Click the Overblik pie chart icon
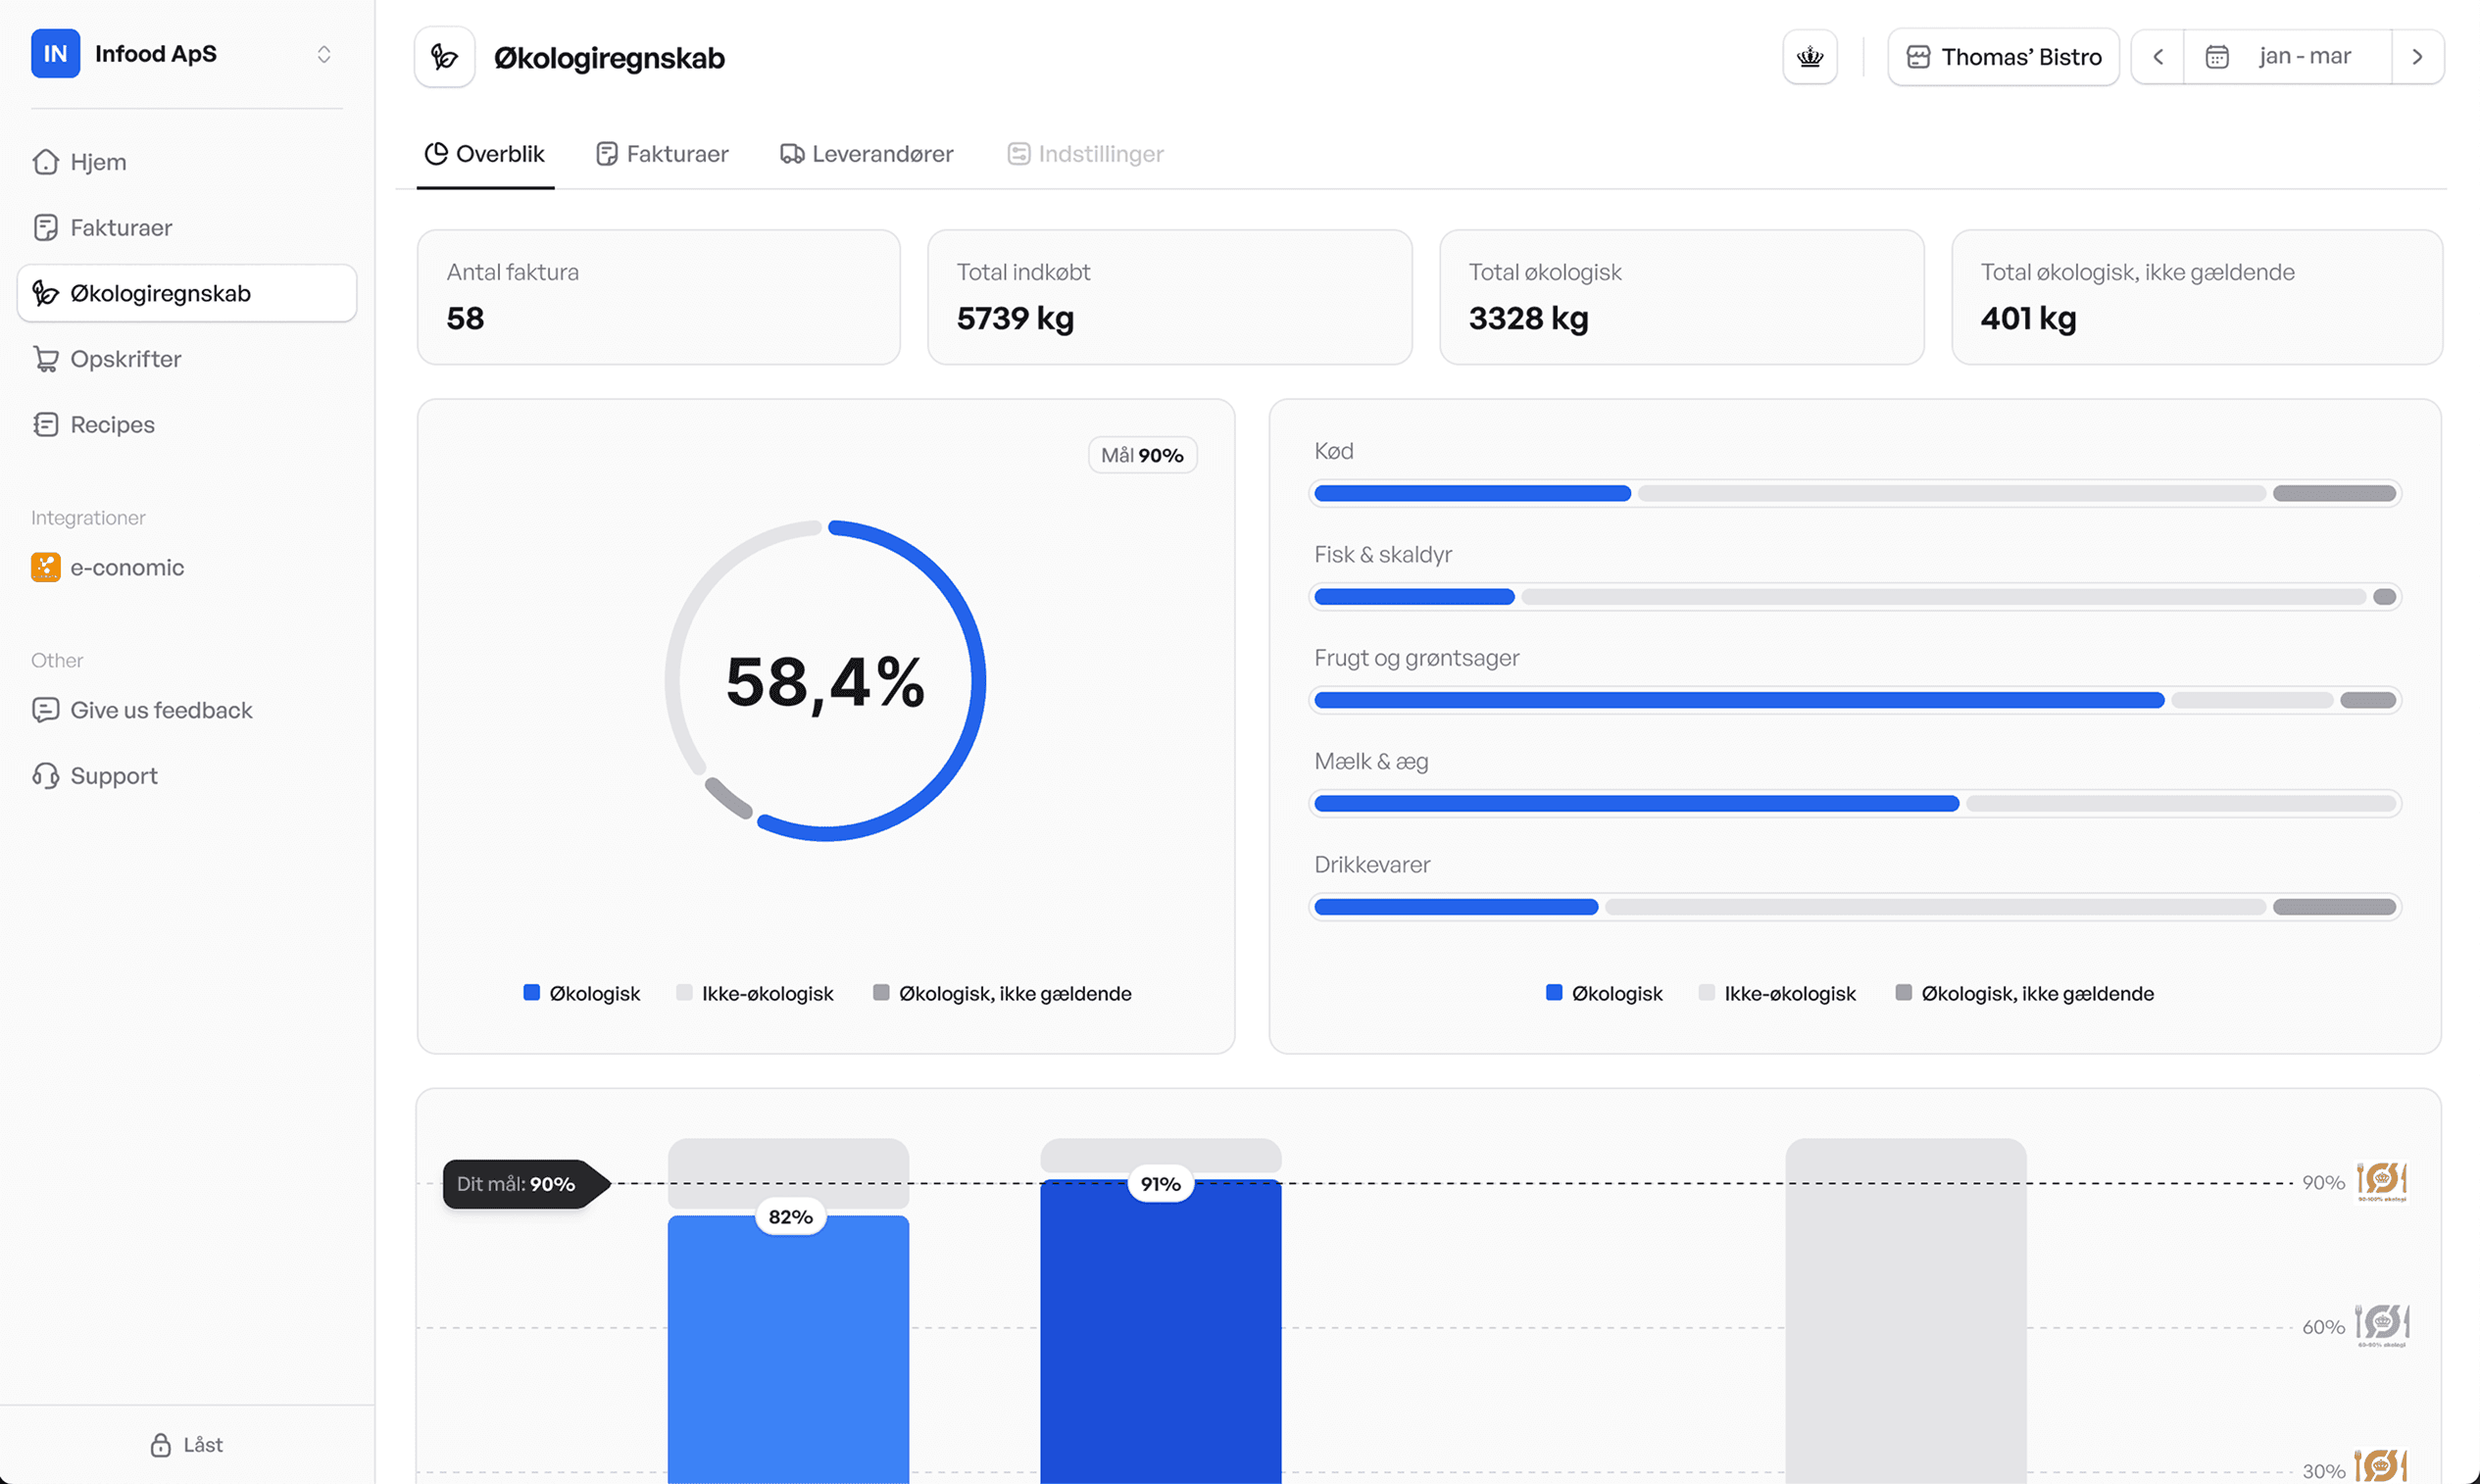 [436, 154]
